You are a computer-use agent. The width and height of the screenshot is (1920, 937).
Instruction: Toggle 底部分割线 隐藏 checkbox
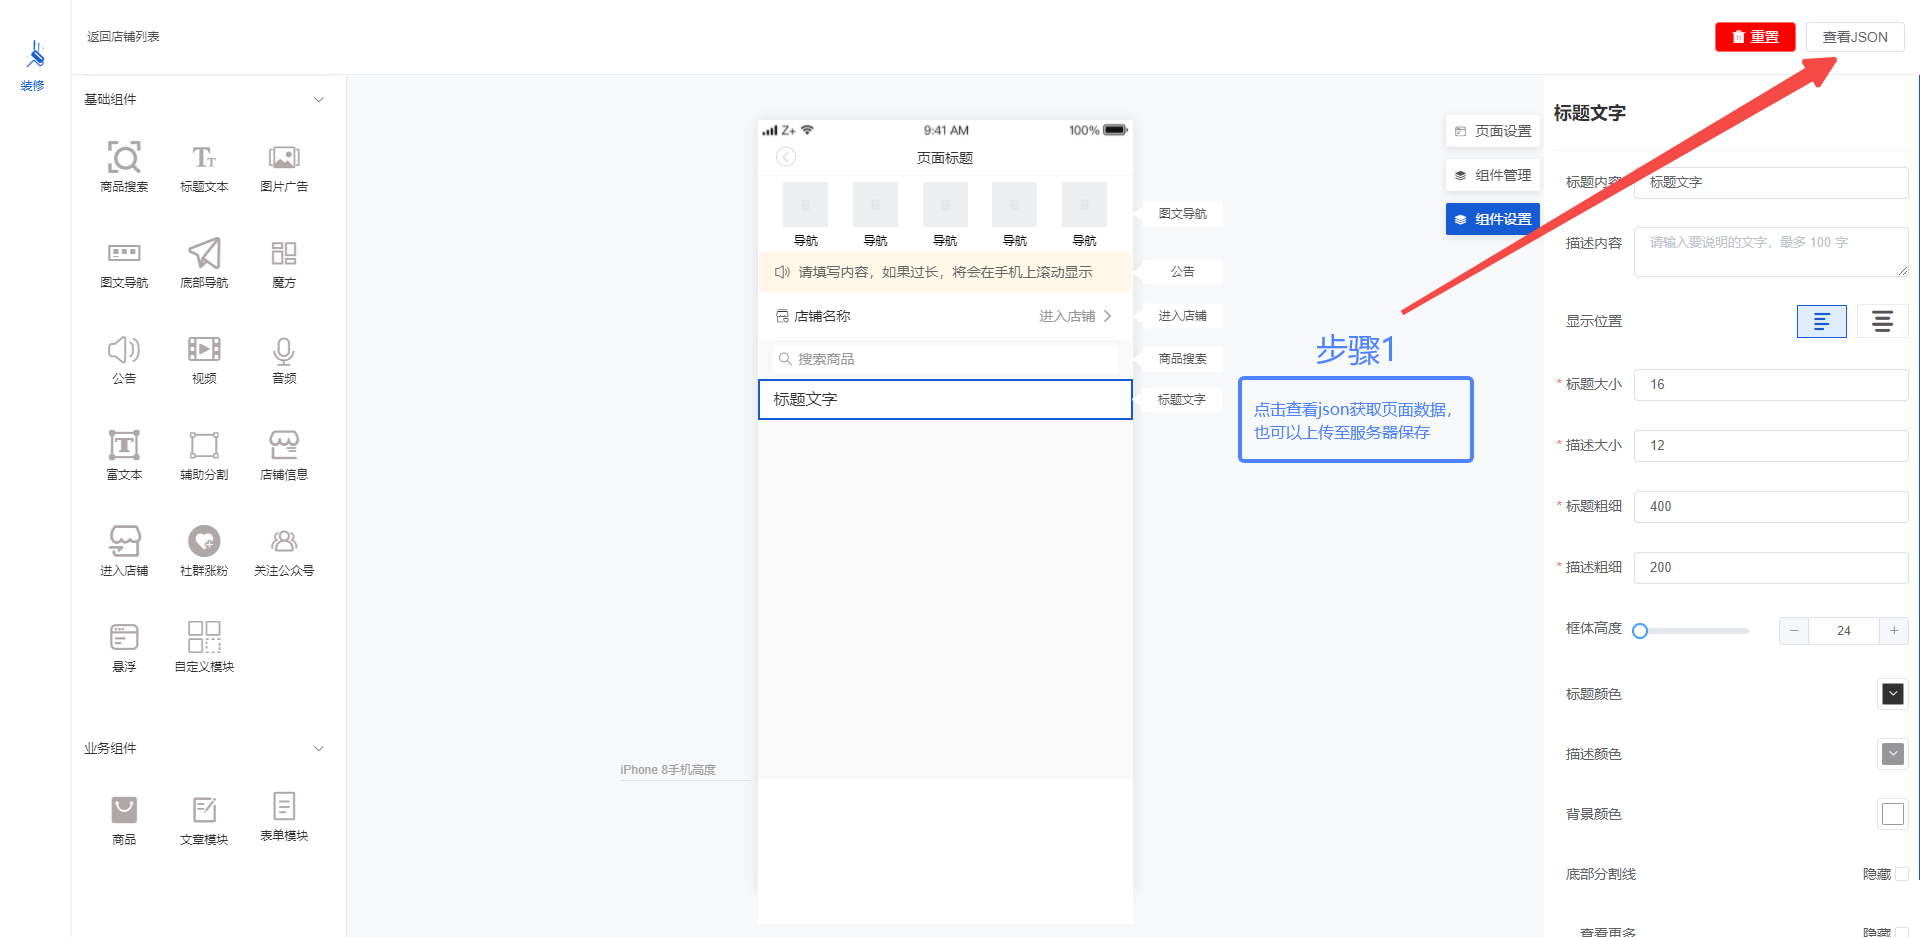(1901, 874)
